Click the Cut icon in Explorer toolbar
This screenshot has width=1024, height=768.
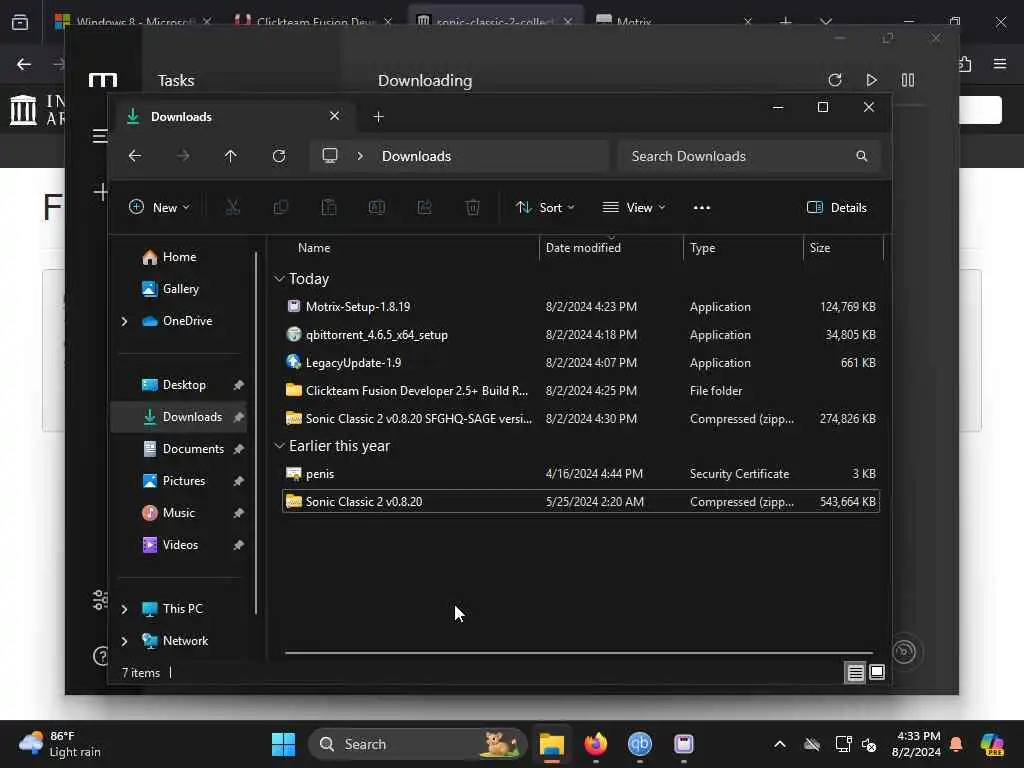[x=232, y=208]
